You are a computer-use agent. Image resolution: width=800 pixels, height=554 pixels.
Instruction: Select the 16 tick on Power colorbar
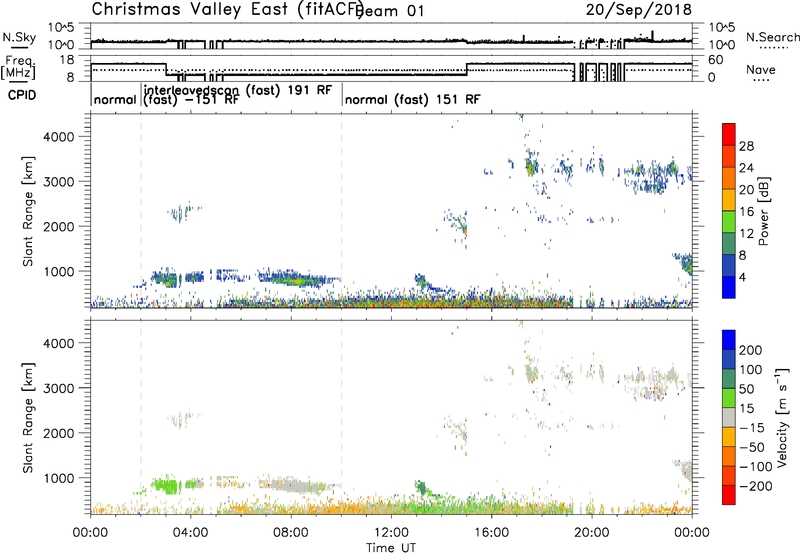tap(746, 212)
